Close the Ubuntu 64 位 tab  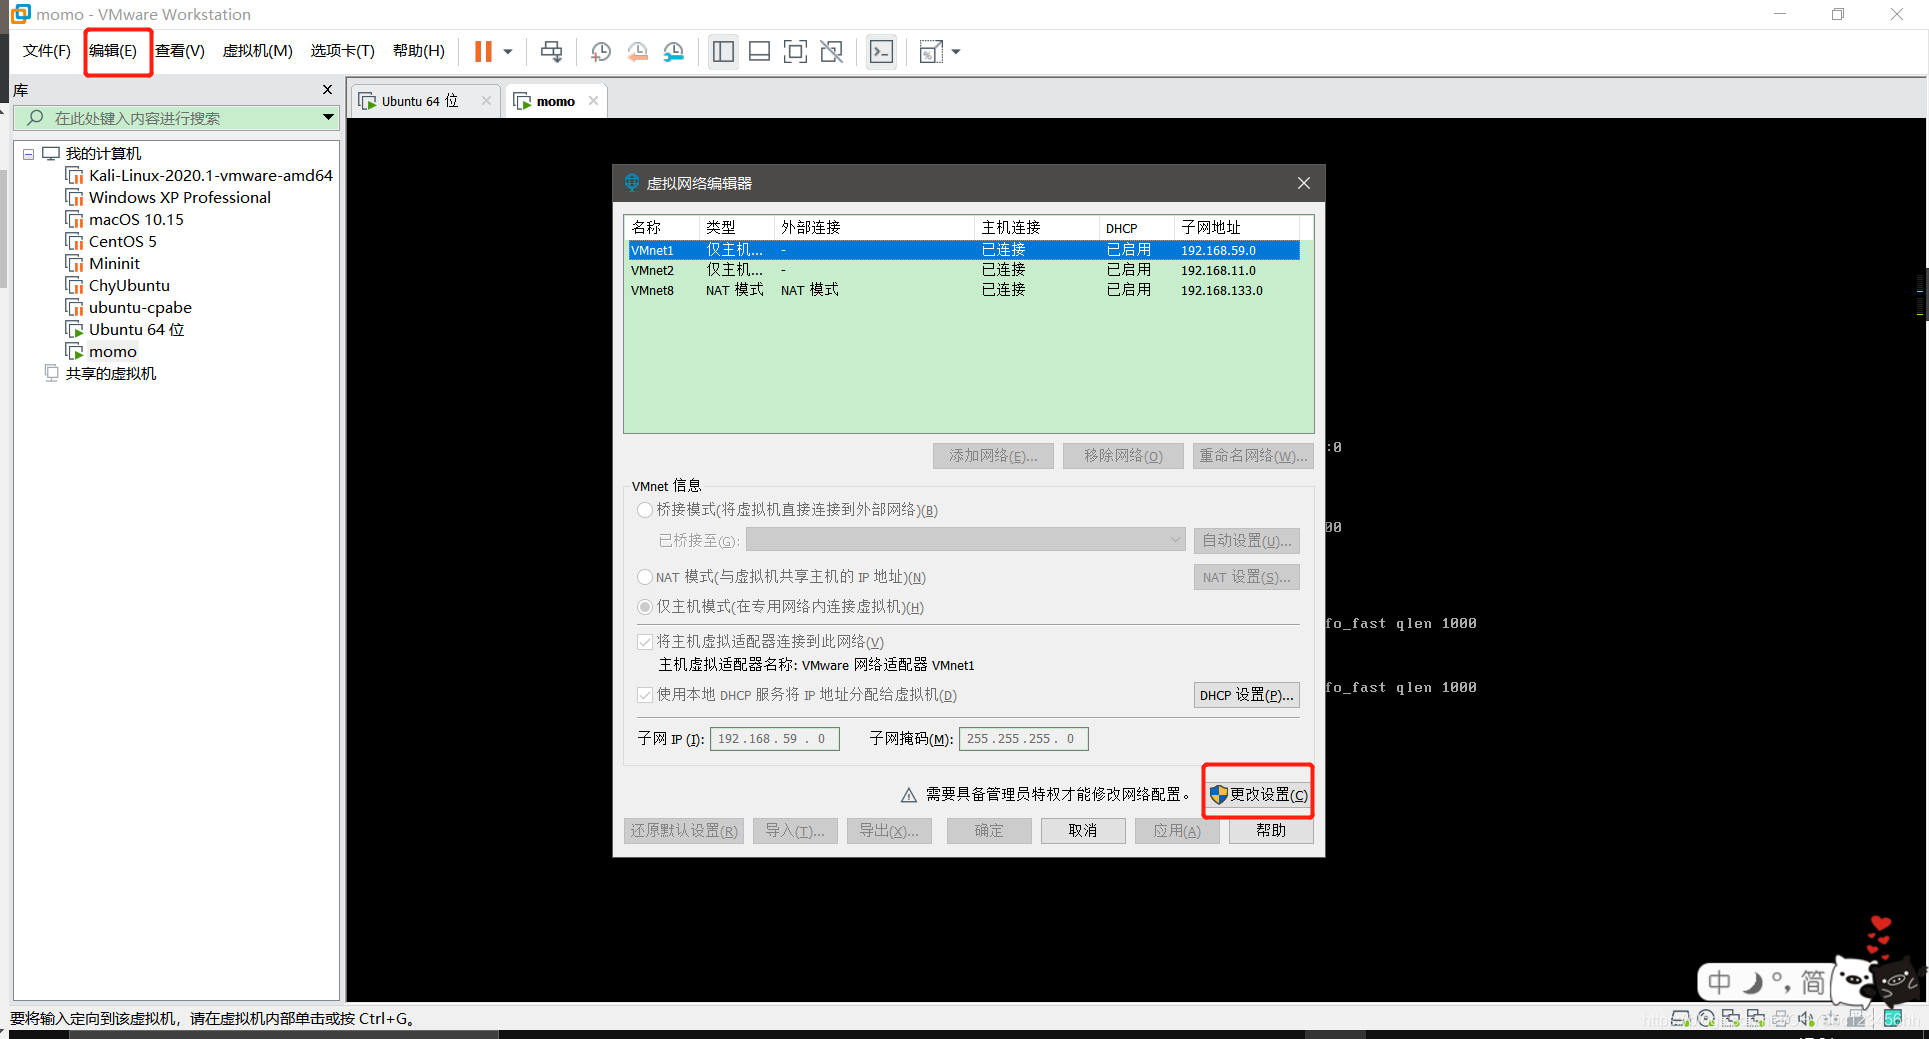[486, 101]
